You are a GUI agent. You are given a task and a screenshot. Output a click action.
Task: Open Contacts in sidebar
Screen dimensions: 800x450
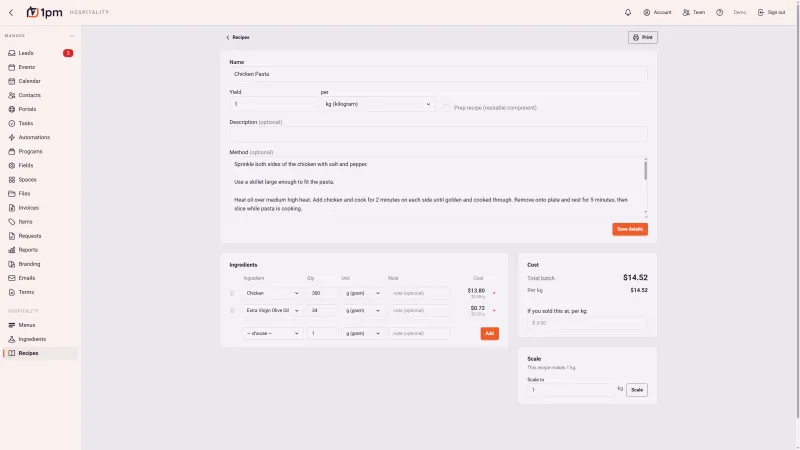[x=40, y=95]
